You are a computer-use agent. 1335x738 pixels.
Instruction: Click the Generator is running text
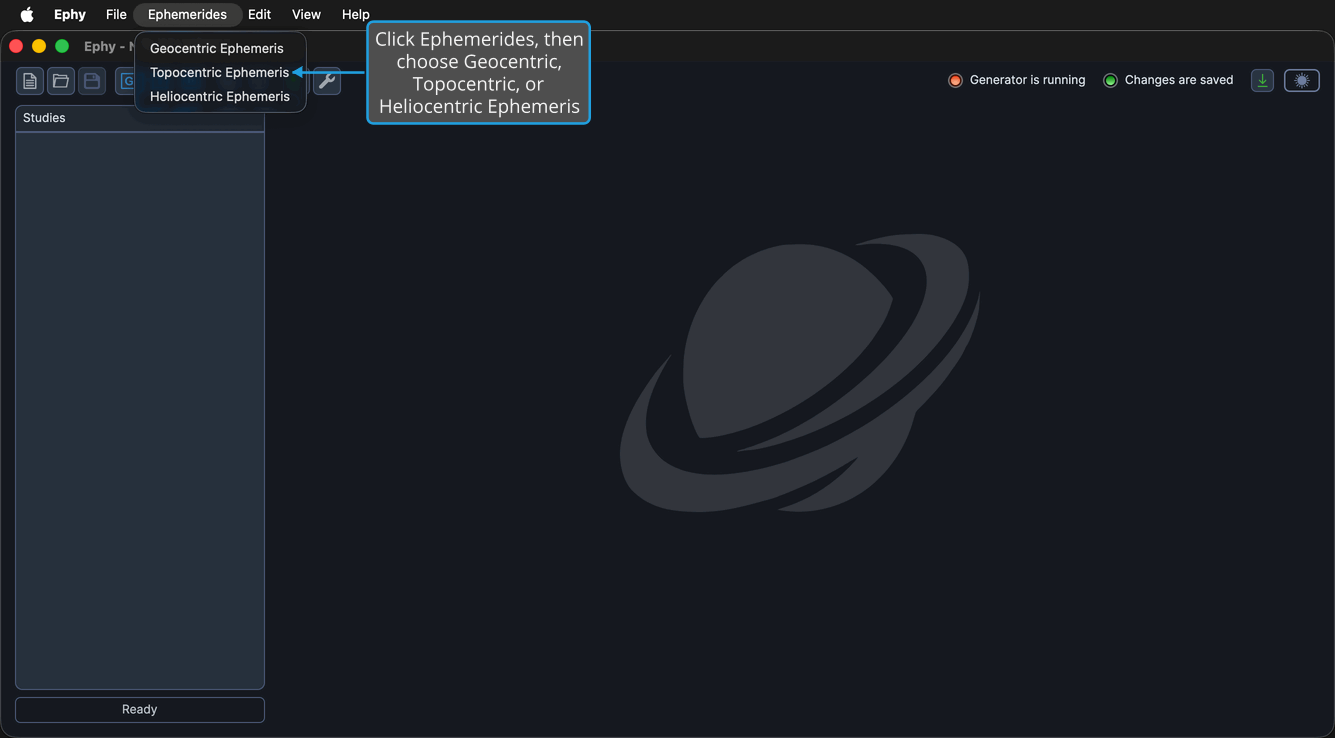[1027, 80]
